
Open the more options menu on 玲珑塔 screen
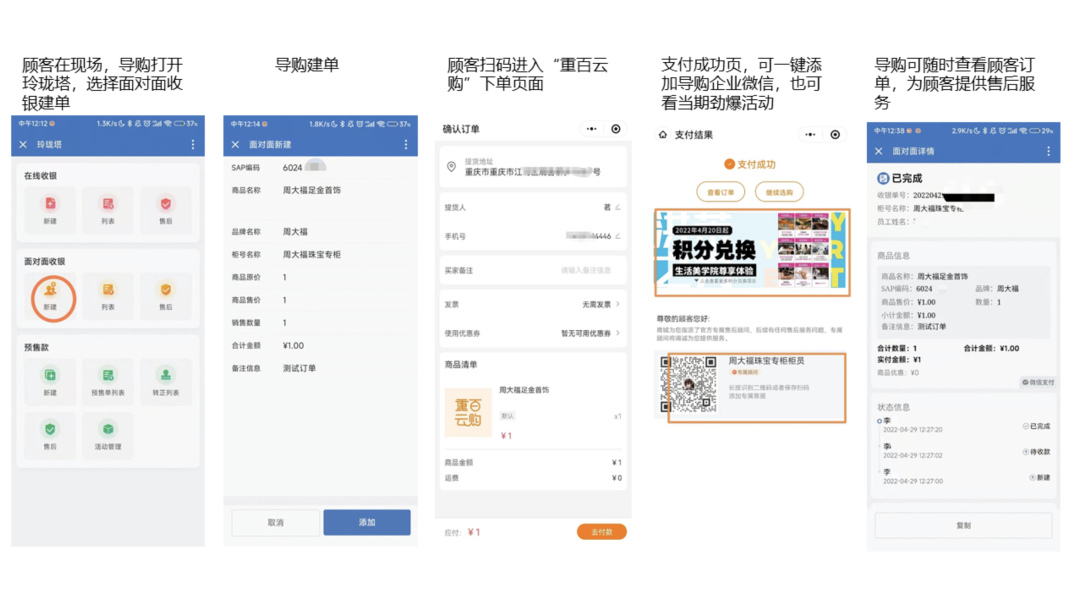point(193,145)
